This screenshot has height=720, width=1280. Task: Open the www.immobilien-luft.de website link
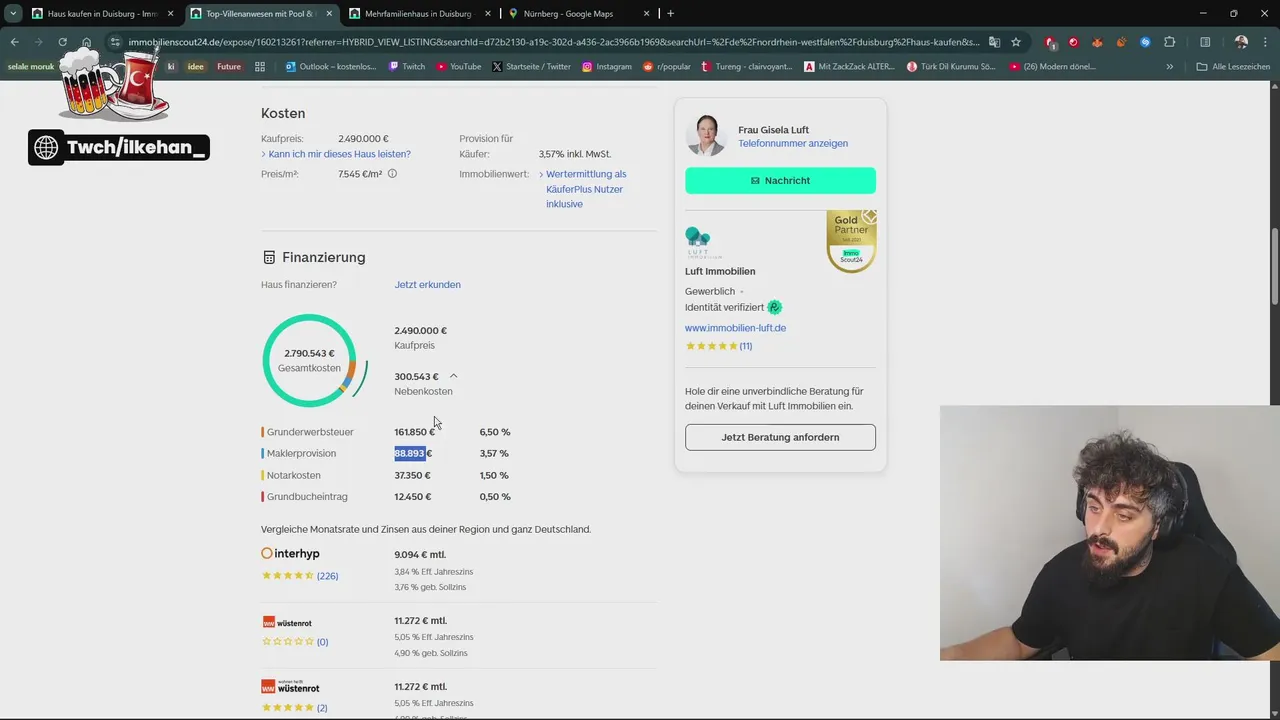[x=735, y=328]
